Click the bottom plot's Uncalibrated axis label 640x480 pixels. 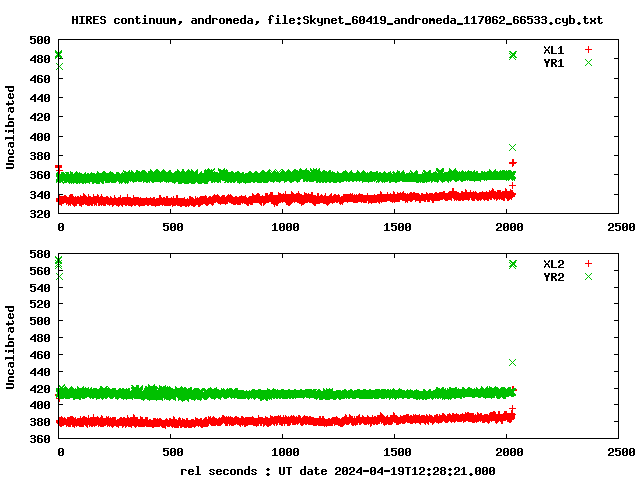click(x=10, y=347)
